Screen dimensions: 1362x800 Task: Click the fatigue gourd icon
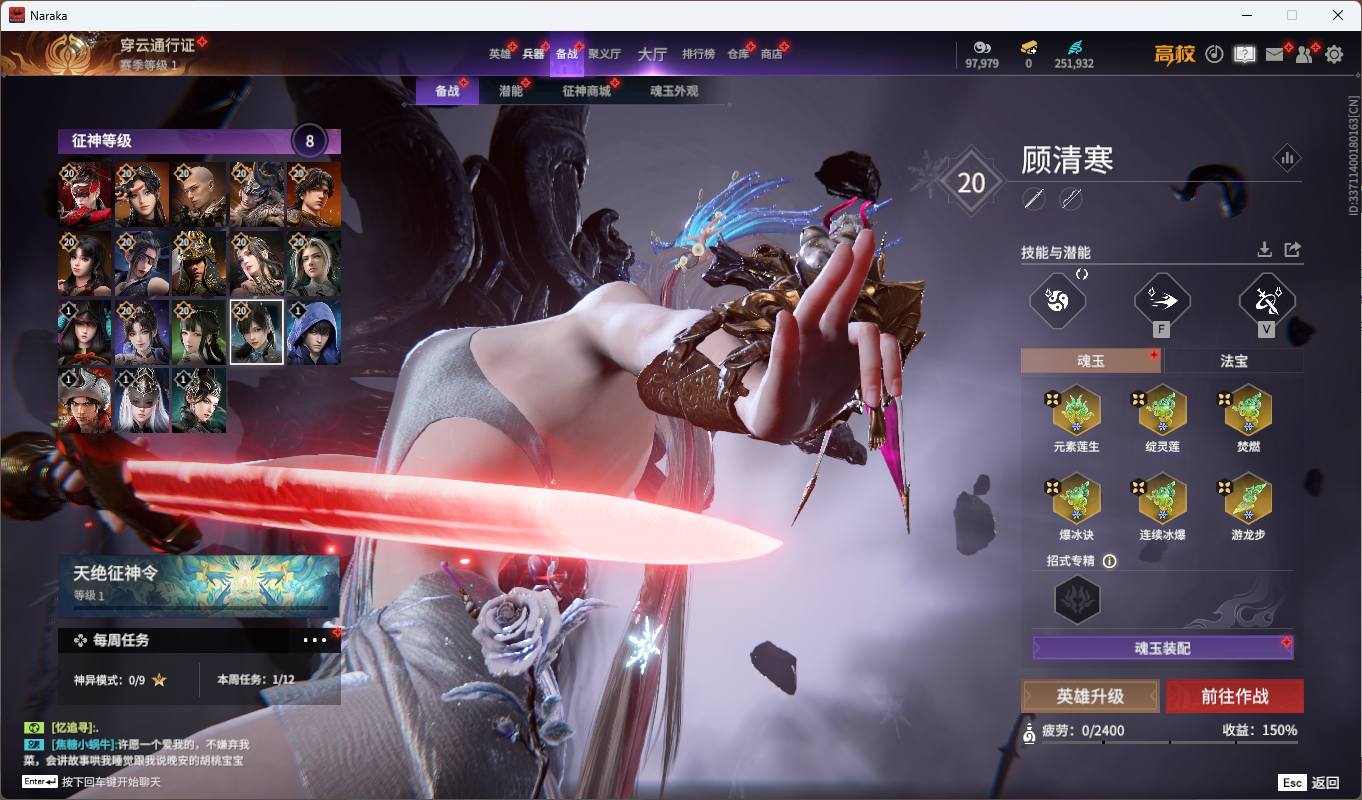(1029, 734)
